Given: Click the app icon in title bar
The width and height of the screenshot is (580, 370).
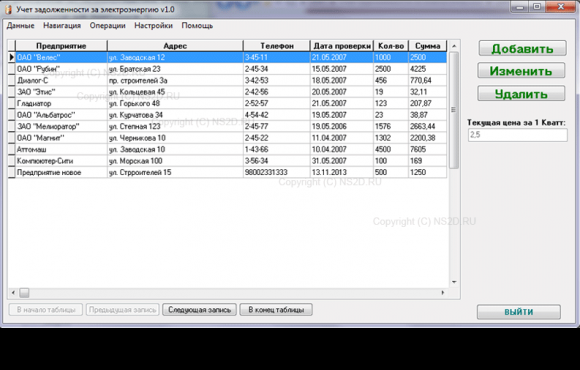Looking at the screenshot, I should (8, 9).
